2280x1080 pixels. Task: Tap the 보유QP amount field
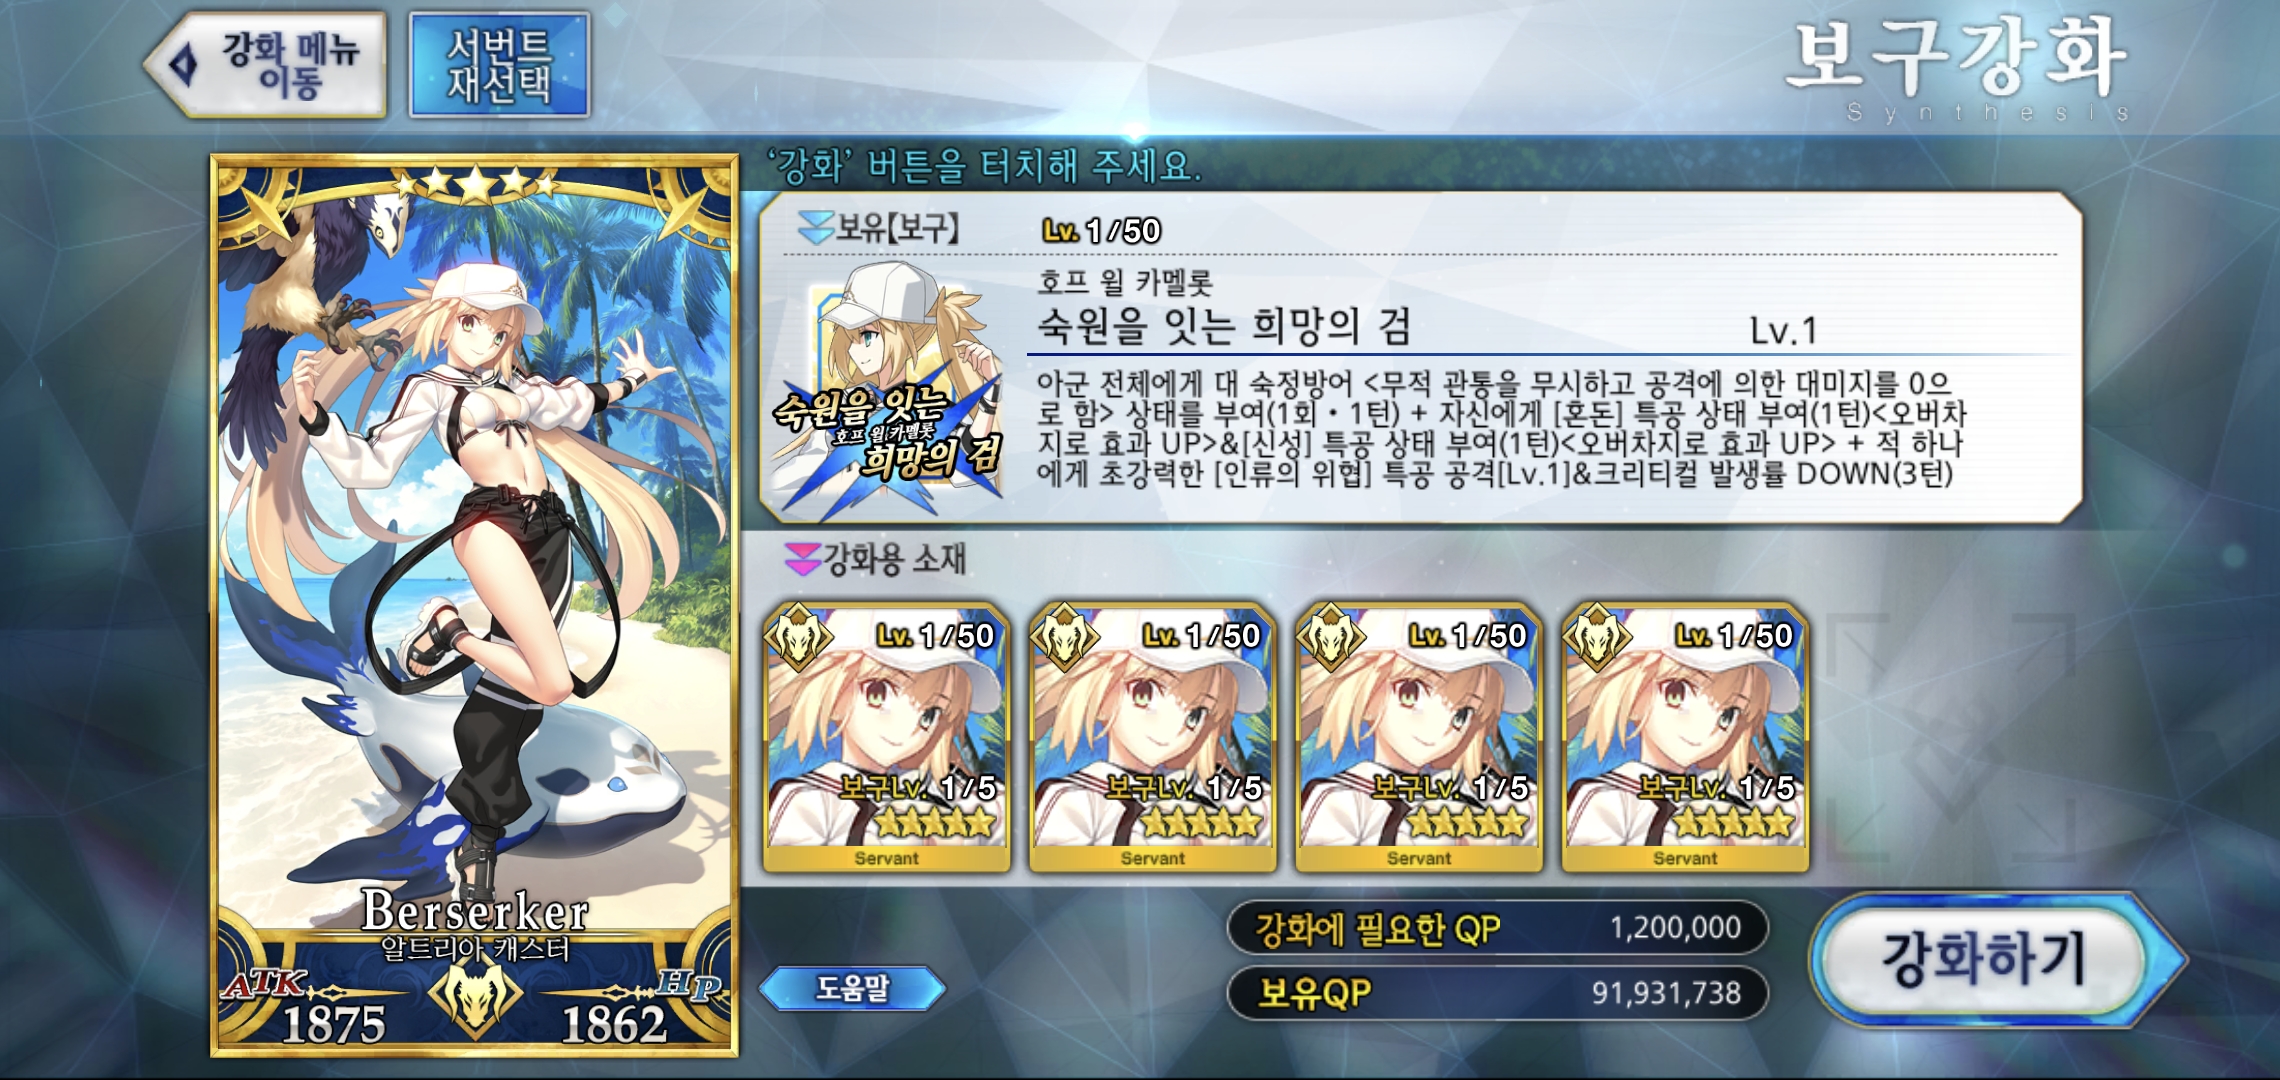click(1497, 993)
